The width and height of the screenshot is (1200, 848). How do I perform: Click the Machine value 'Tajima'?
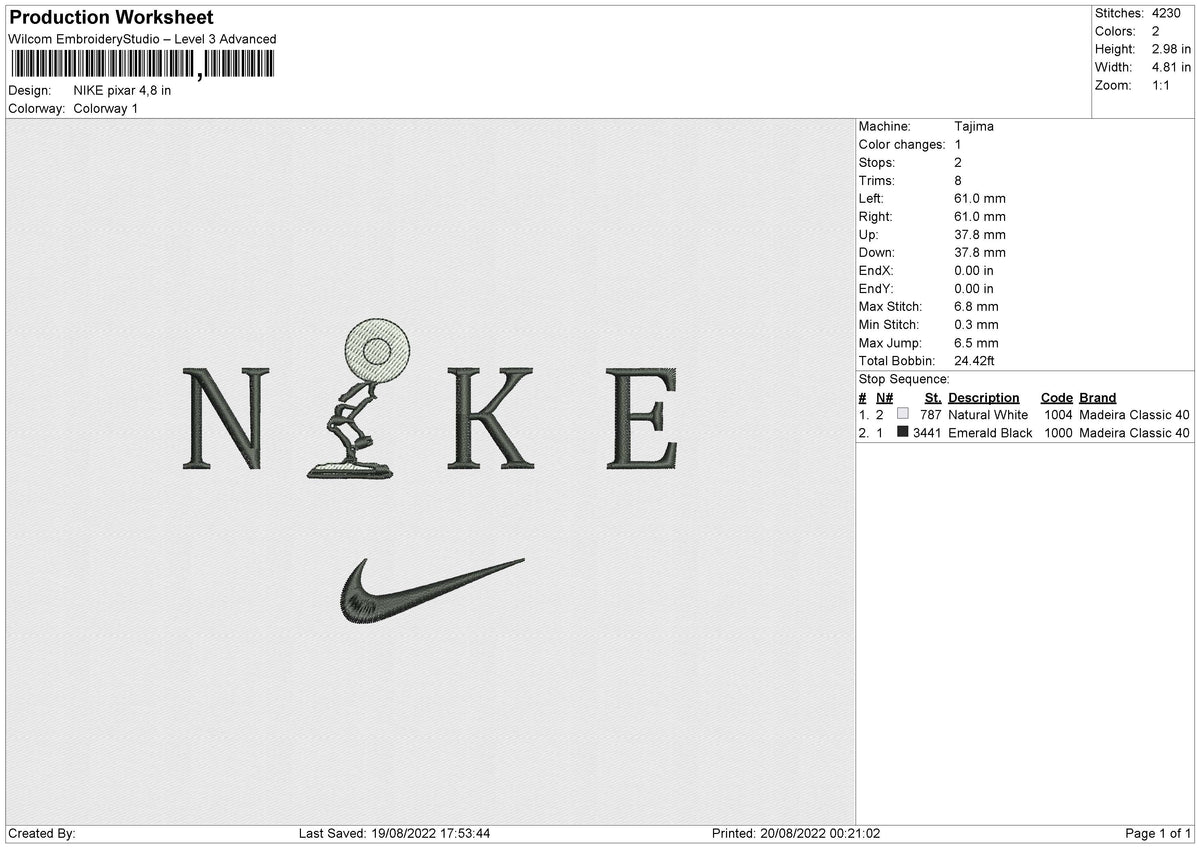coord(974,127)
